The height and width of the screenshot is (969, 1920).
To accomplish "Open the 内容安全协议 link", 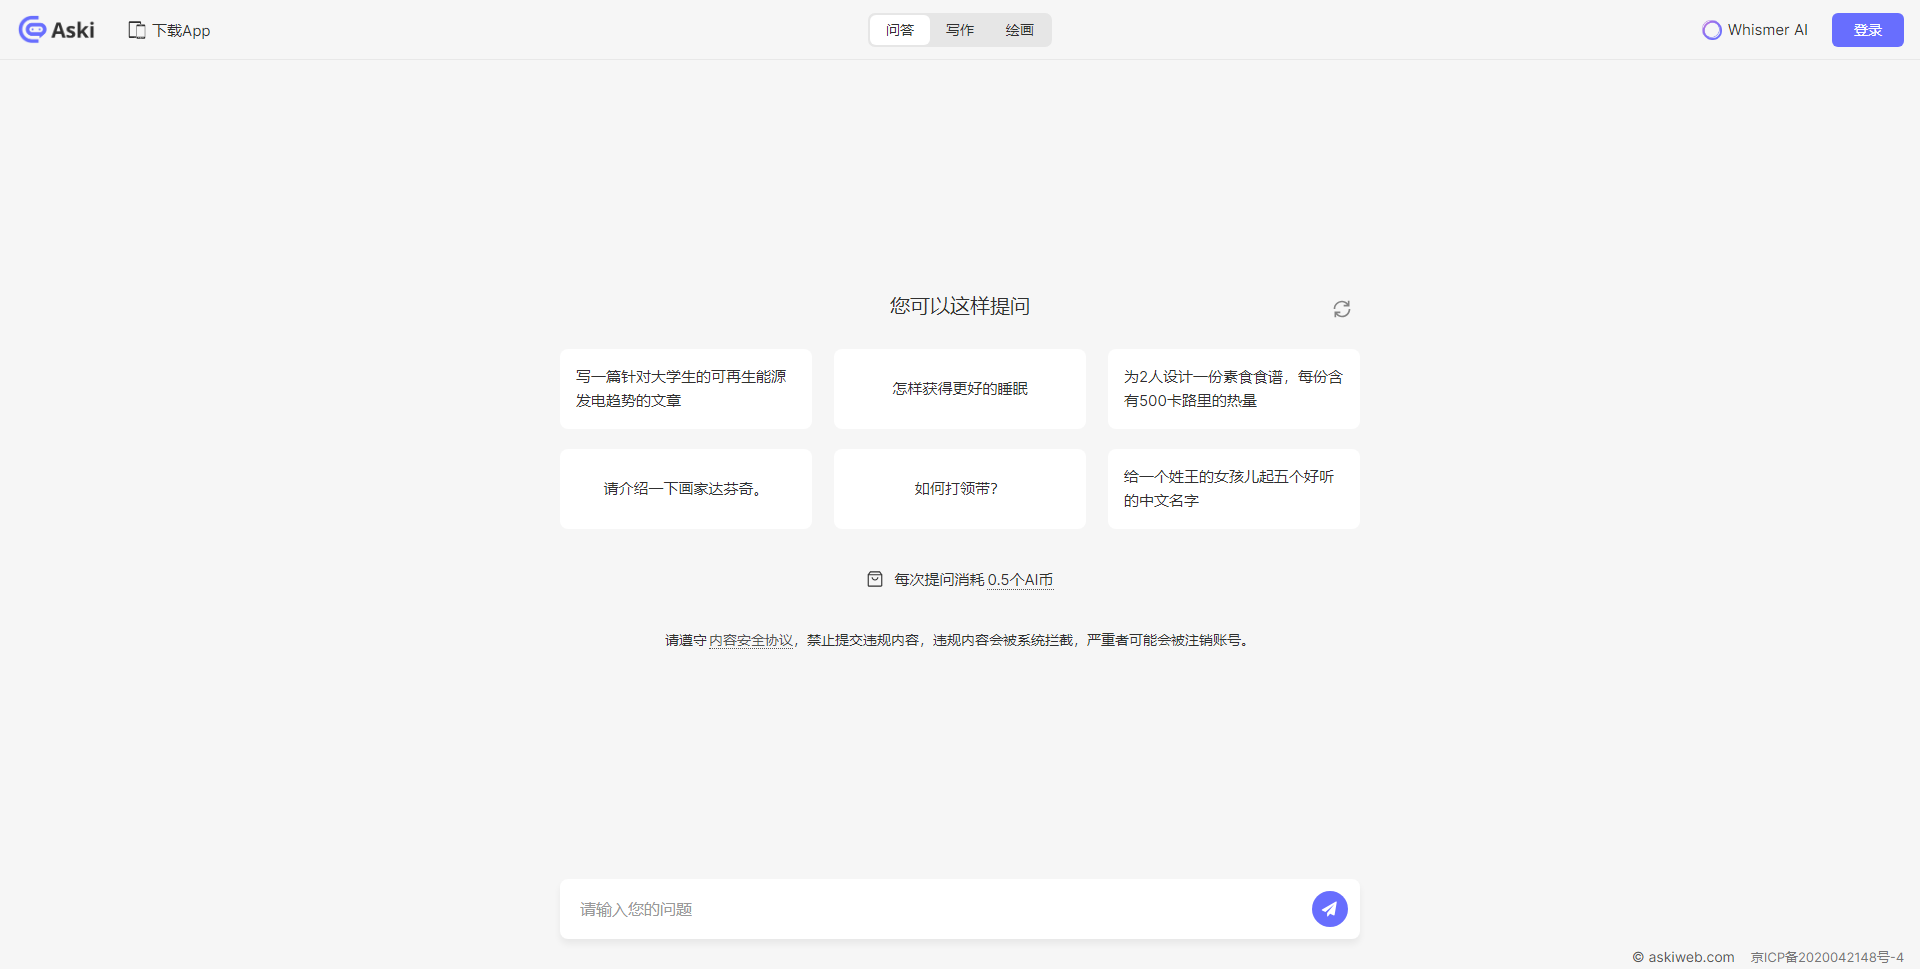I will (x=750, y=640).
